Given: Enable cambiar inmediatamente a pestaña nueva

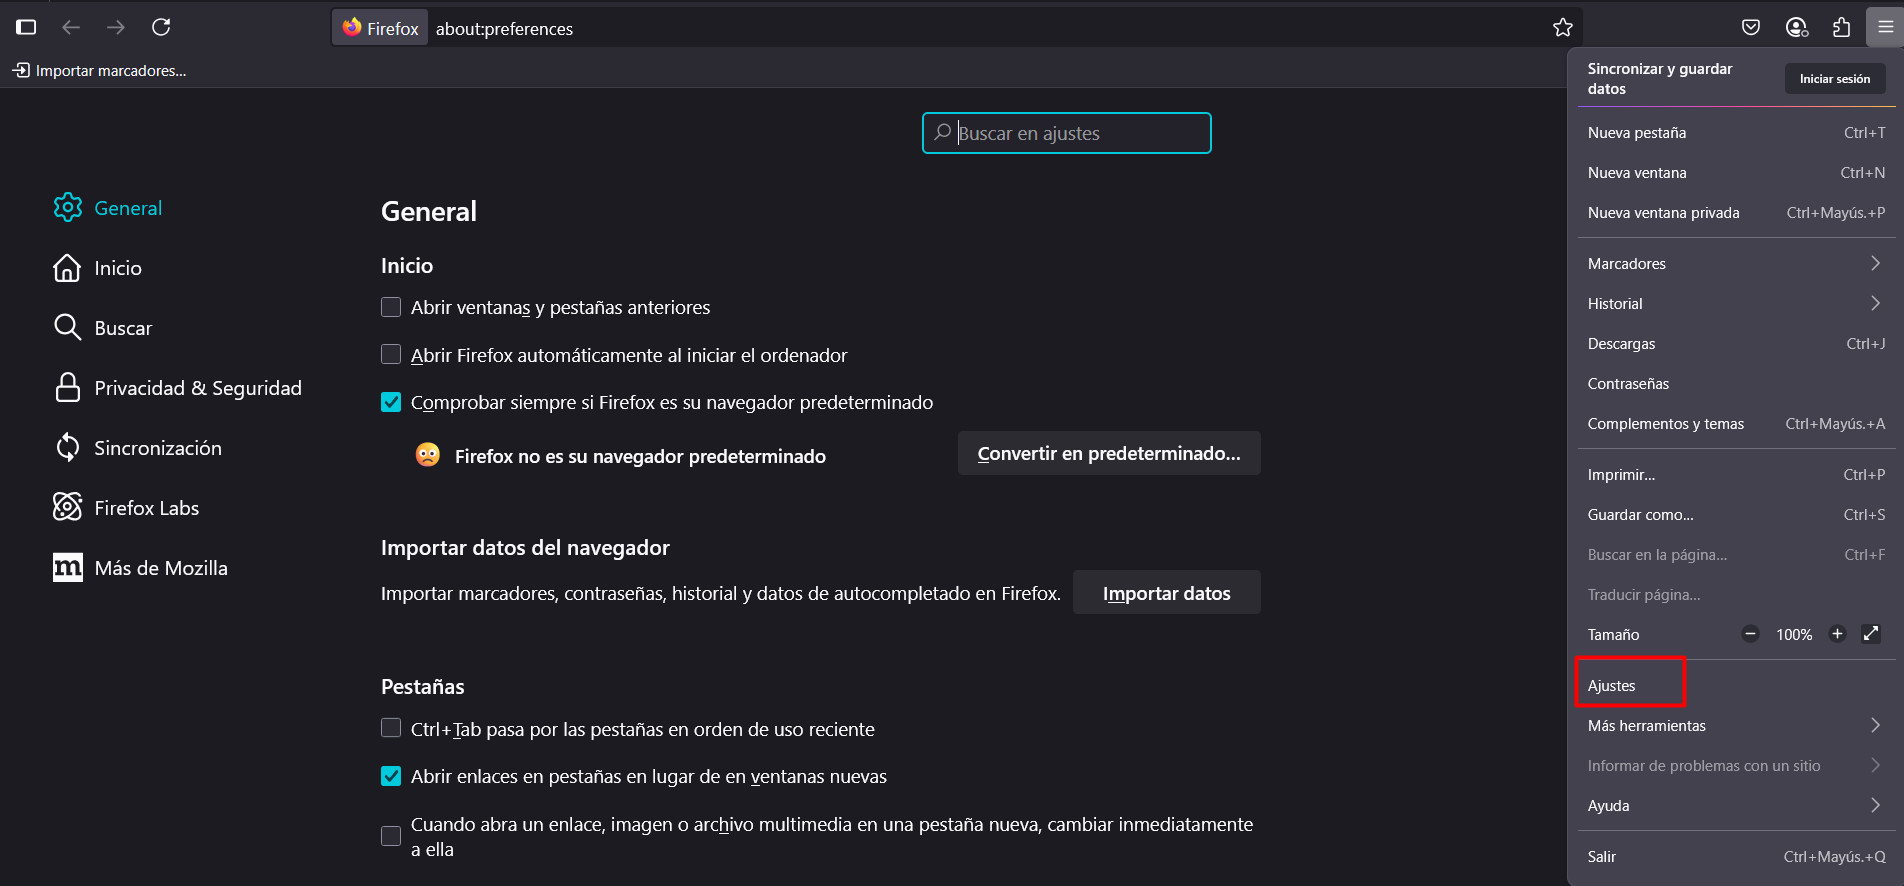Looking at the screenshot, I should (x=391, y=836).
